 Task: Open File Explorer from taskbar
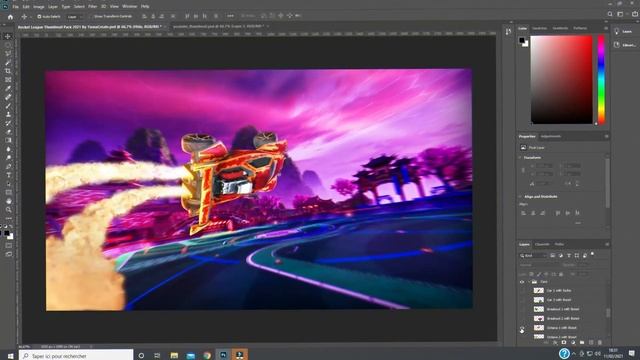[174, 356]
